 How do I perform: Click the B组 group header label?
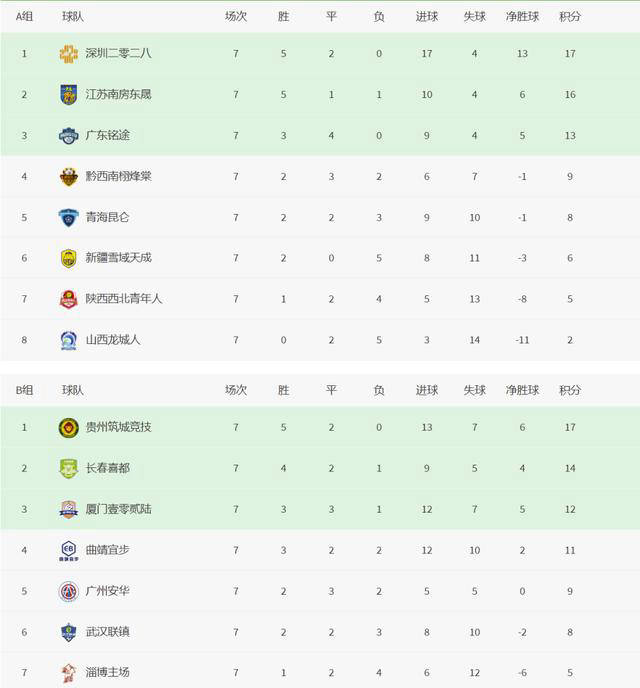24,390
